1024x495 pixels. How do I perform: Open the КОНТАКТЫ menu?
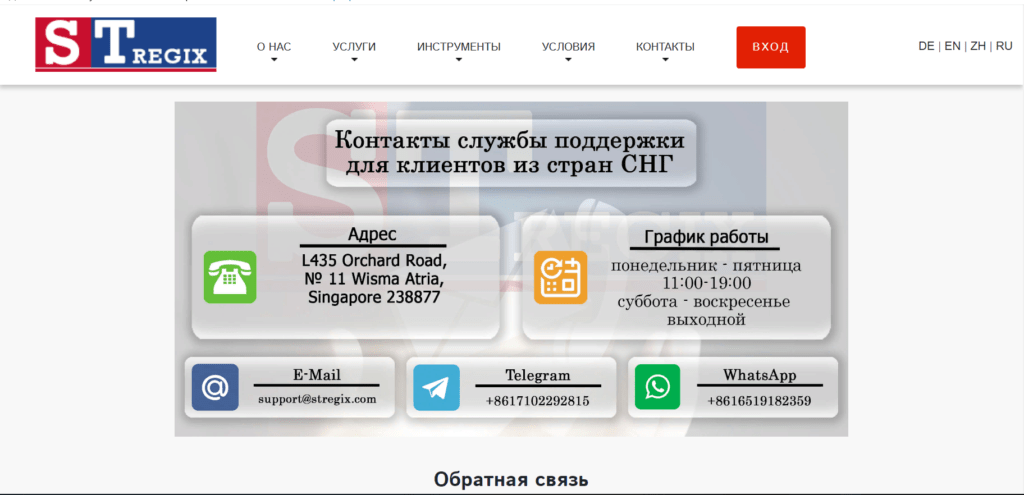tap(665, 47)
